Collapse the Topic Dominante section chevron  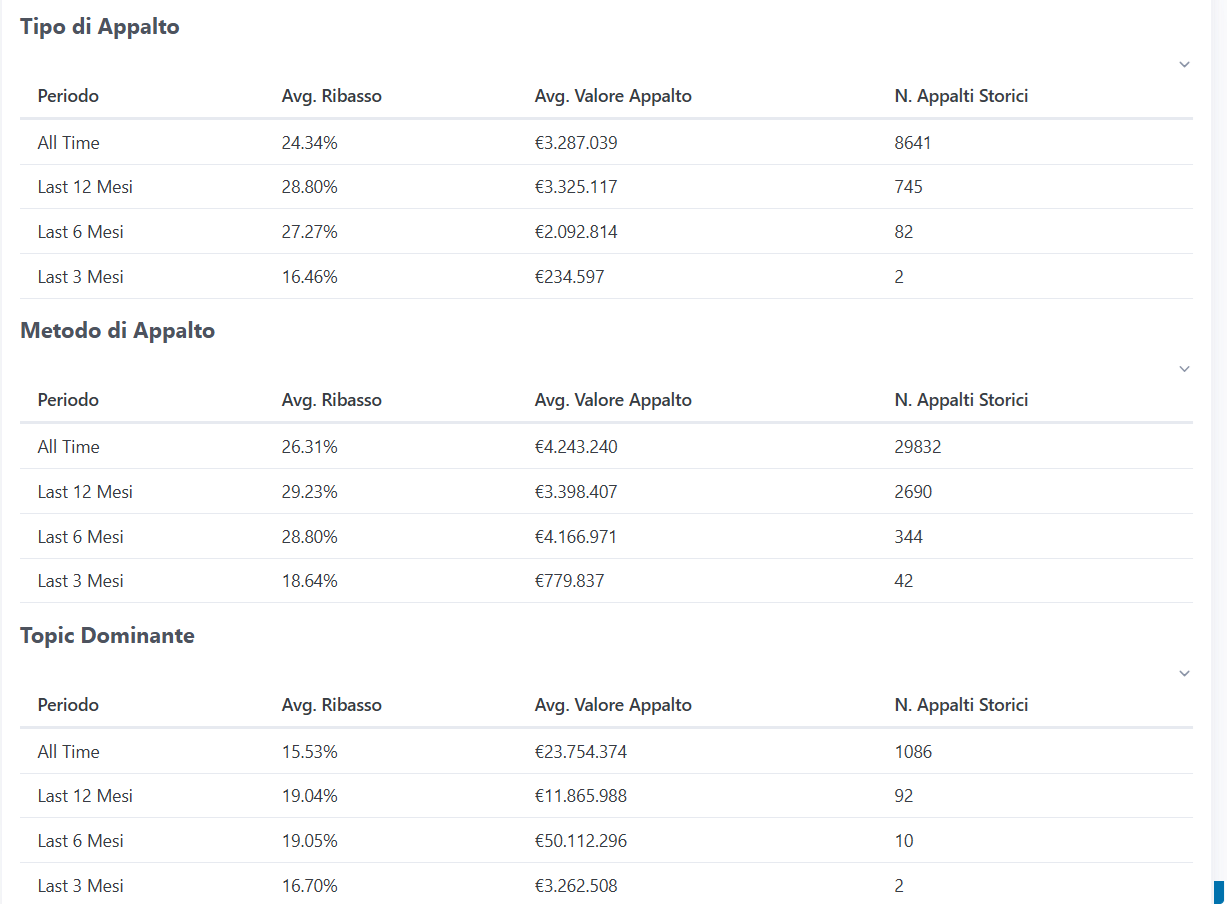pos(1184,674)
